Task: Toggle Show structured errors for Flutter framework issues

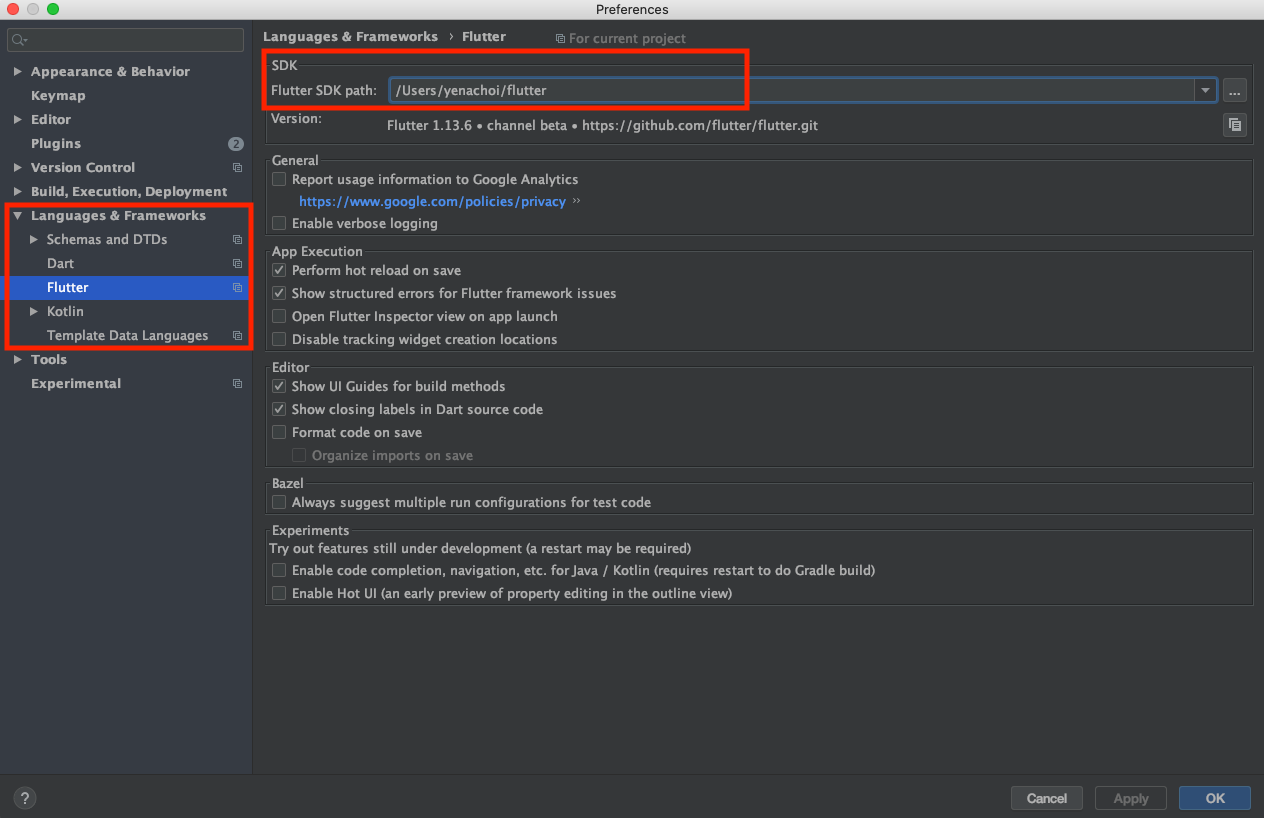Action: [x=279, y=293]
